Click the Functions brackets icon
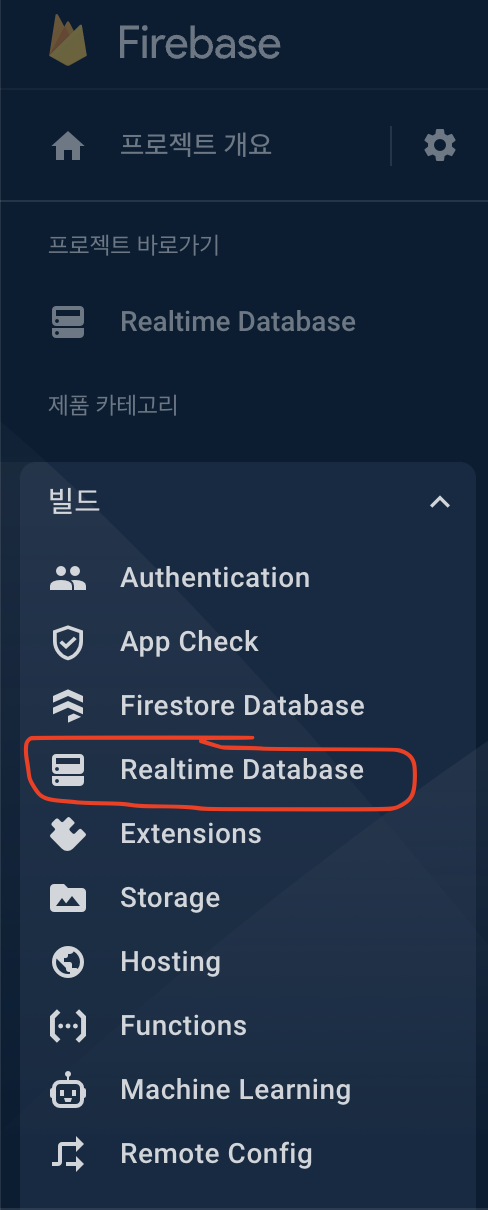The image size is (488, 1210). tap(68, 1026)
